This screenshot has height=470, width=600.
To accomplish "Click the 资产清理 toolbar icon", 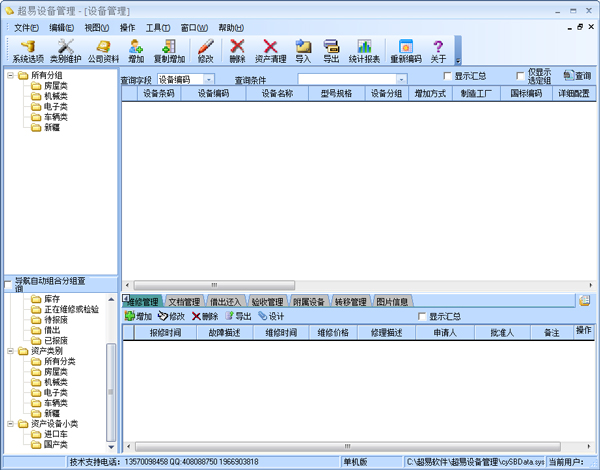I will [x=270, y=51].
